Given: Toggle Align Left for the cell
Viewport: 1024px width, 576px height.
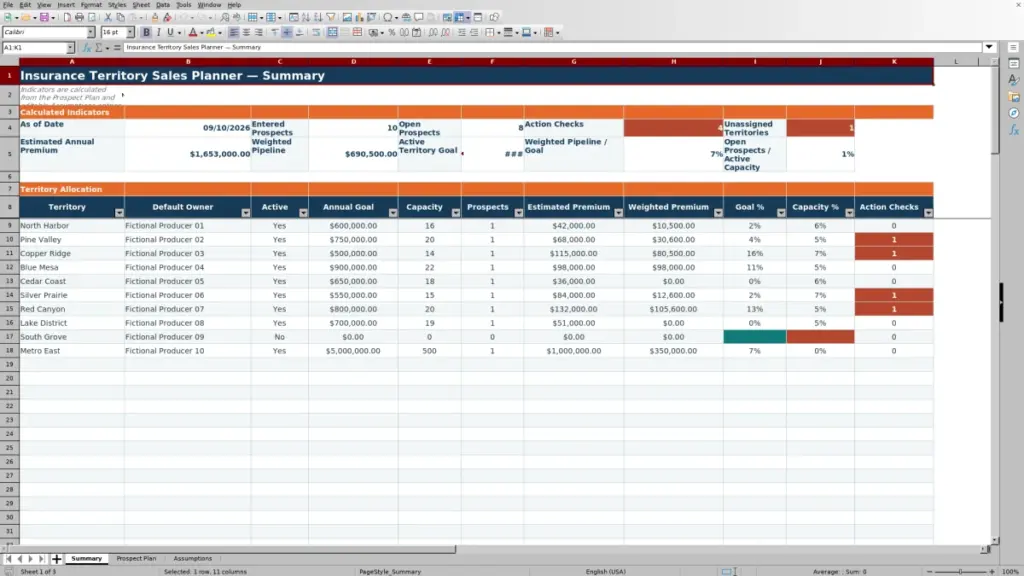Looking at the screenshot, I should [234, 33].
